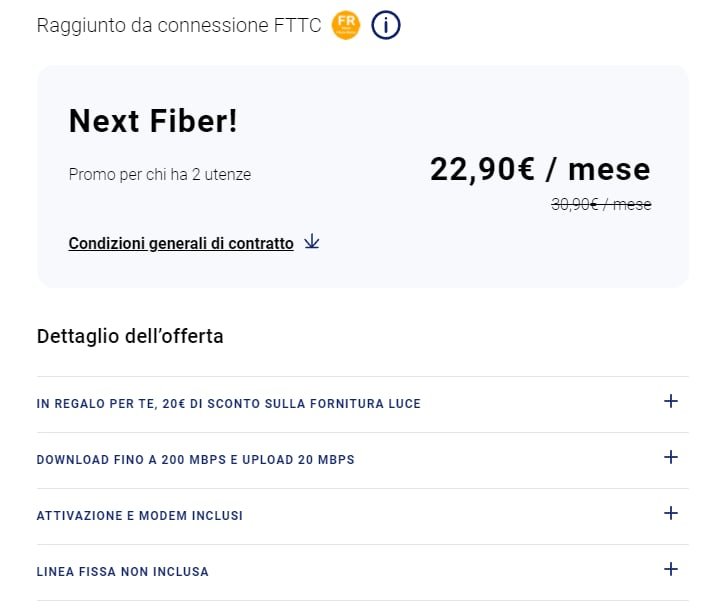Click plus icon for Attivazione e modem inclusi

coord(670,513)
